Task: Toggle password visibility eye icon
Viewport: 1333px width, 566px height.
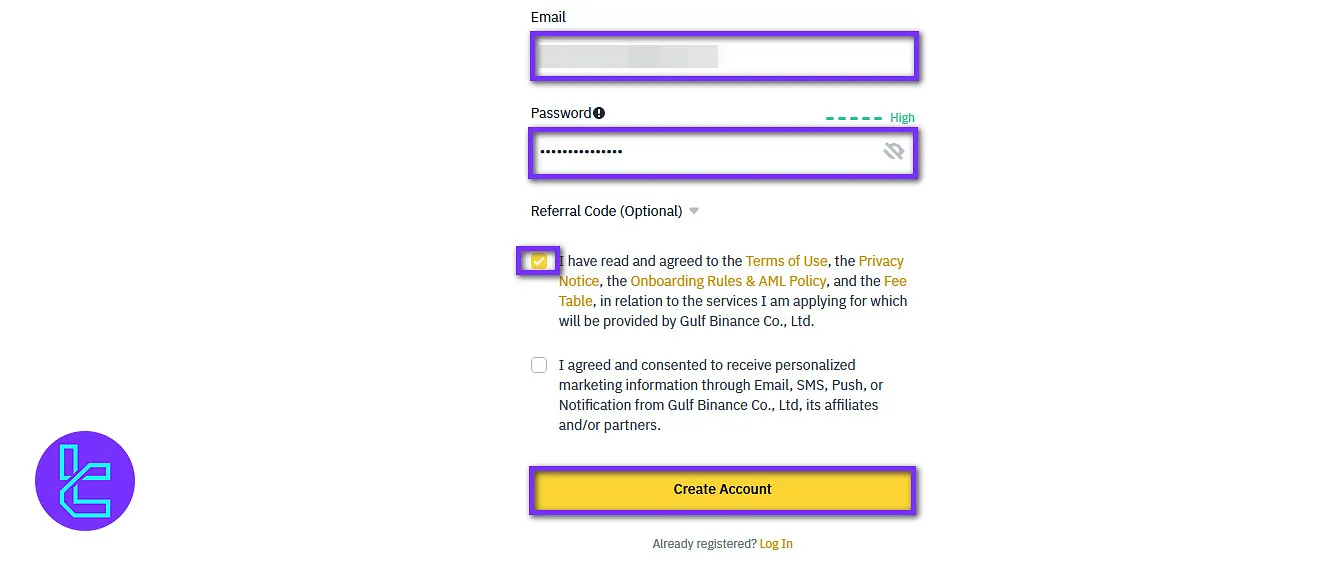Action: click(893, 151)
